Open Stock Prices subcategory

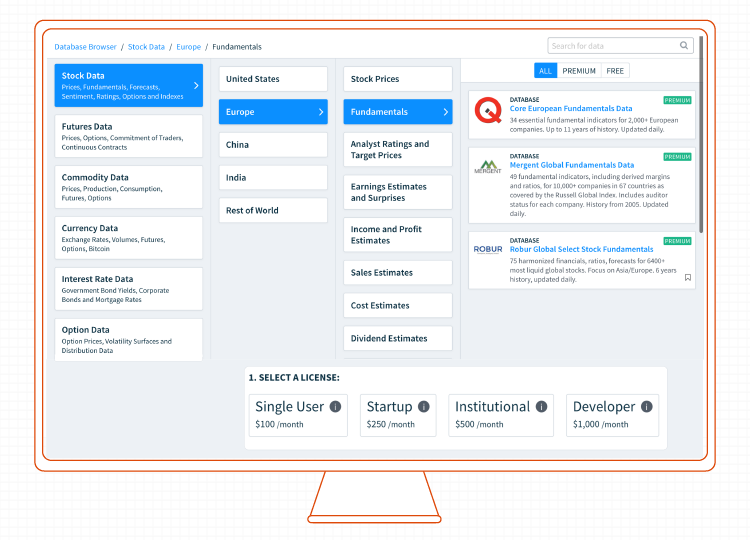398,79
